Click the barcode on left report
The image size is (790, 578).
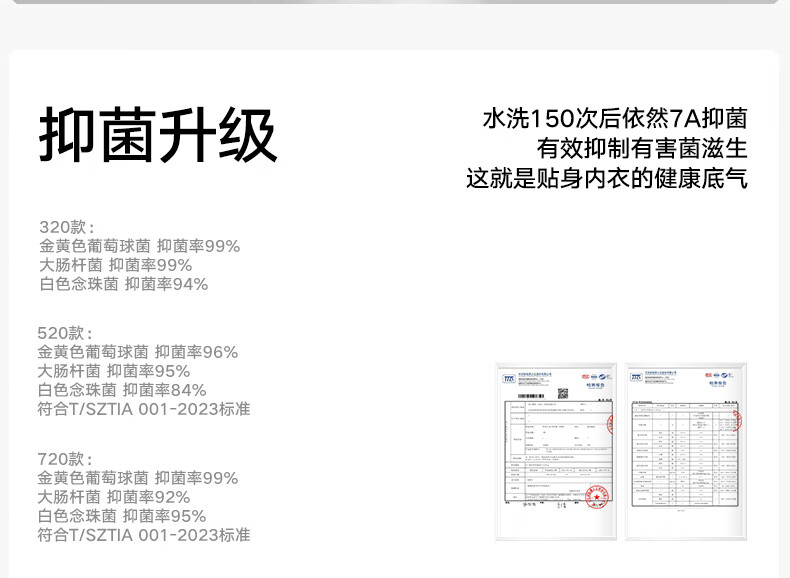[x=531, y=396]
